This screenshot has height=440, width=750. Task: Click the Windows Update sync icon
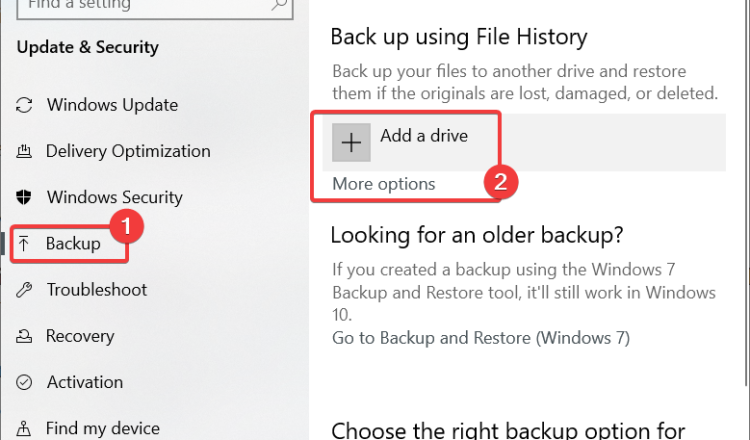click(25, 105)
